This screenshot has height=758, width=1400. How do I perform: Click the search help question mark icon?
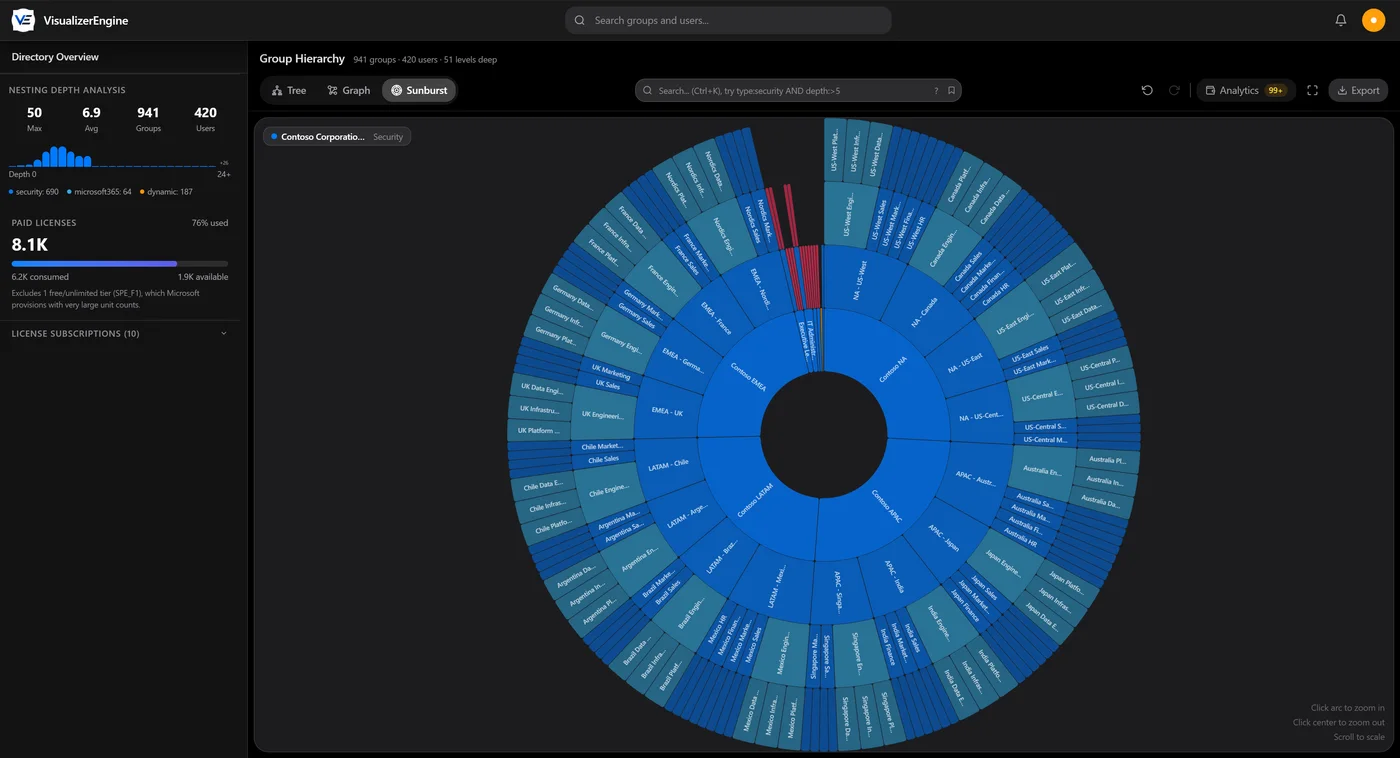pyautogui.click(x=936, y=90)
